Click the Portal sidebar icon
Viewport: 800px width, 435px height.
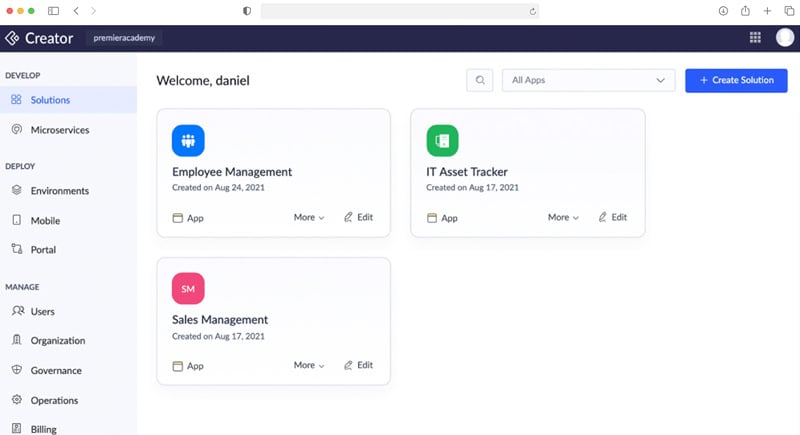(17, 249)
